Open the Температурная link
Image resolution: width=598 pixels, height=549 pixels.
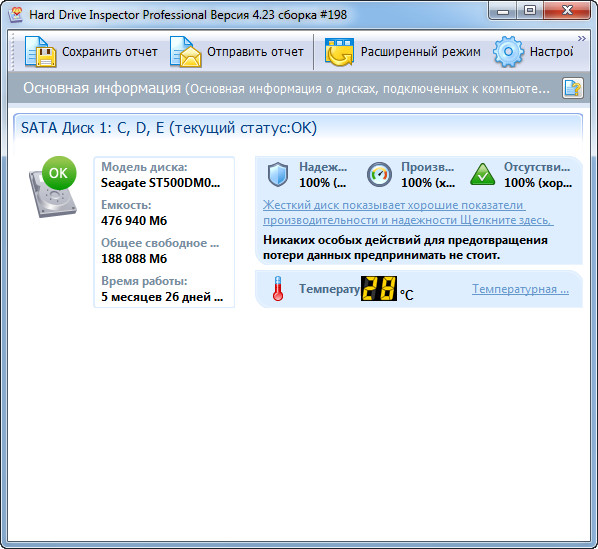[x=521, y=289]
